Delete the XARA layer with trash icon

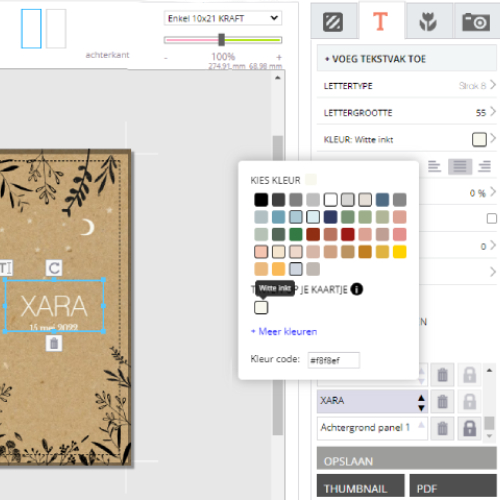[x=442, y=401]
